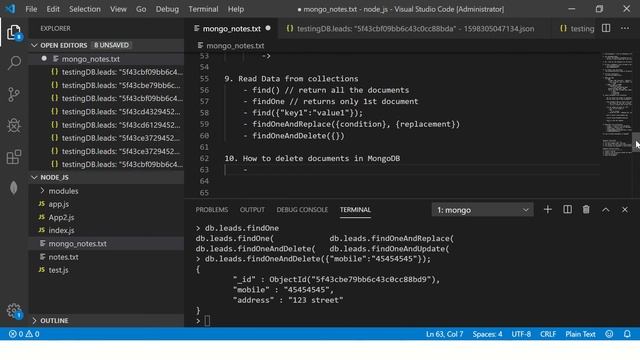640x360 pixels.
Task: Click the mongo_notes.txt breadcrumb
Action: click(x=235, y=46)
